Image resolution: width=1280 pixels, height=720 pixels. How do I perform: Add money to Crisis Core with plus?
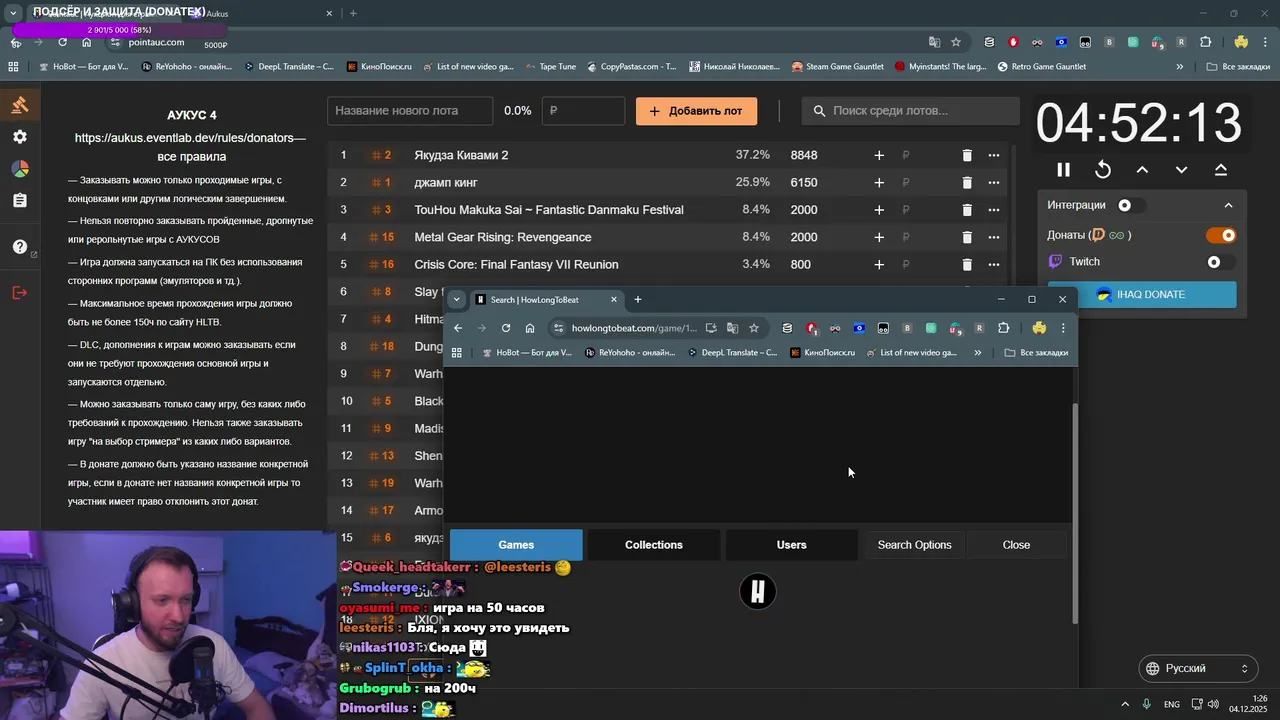(x=879, y=264)
